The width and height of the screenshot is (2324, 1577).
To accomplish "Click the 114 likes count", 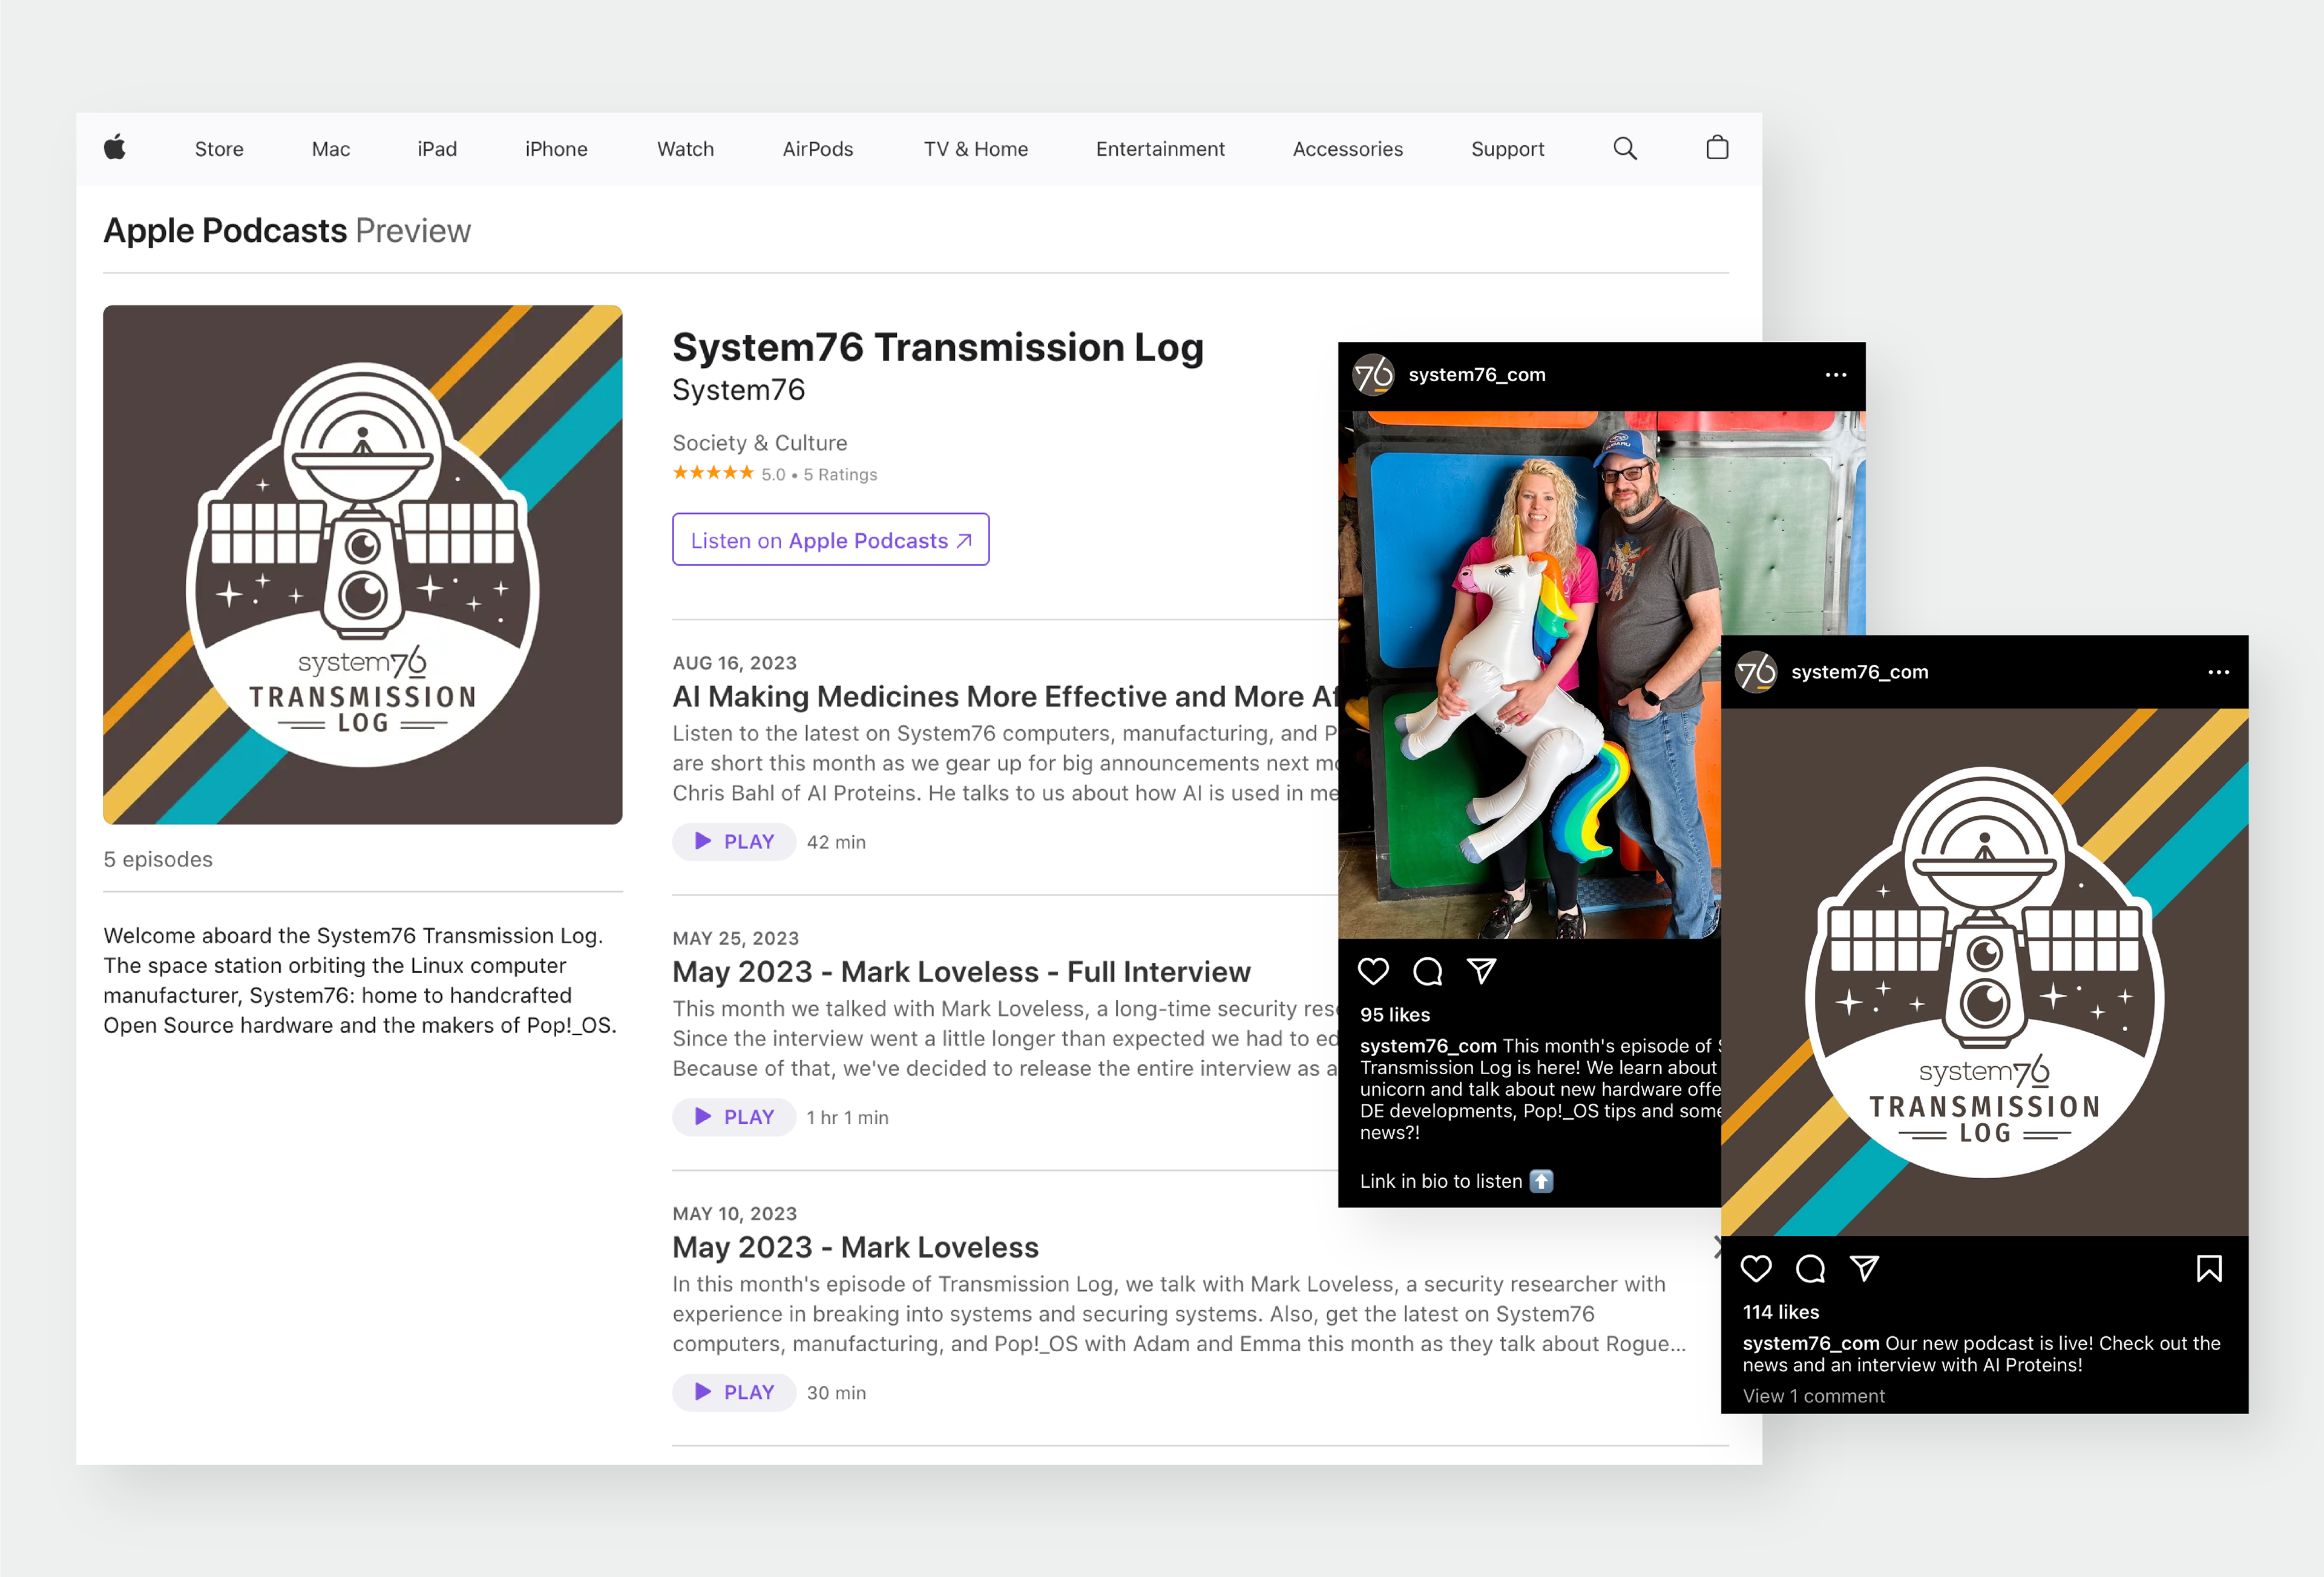I will (1781, 1312).
